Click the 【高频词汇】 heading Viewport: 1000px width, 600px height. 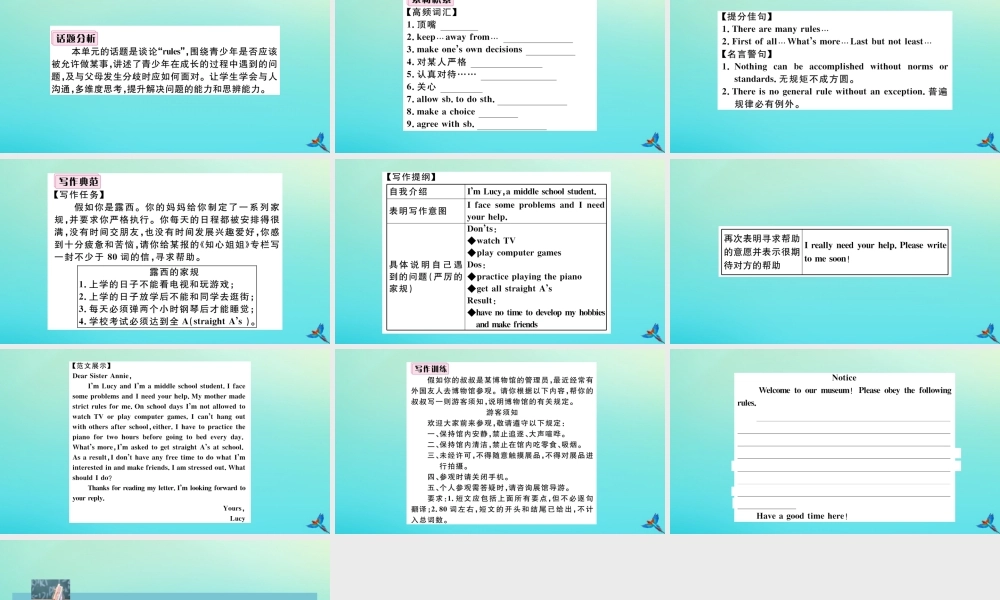[x=432, y=12]
